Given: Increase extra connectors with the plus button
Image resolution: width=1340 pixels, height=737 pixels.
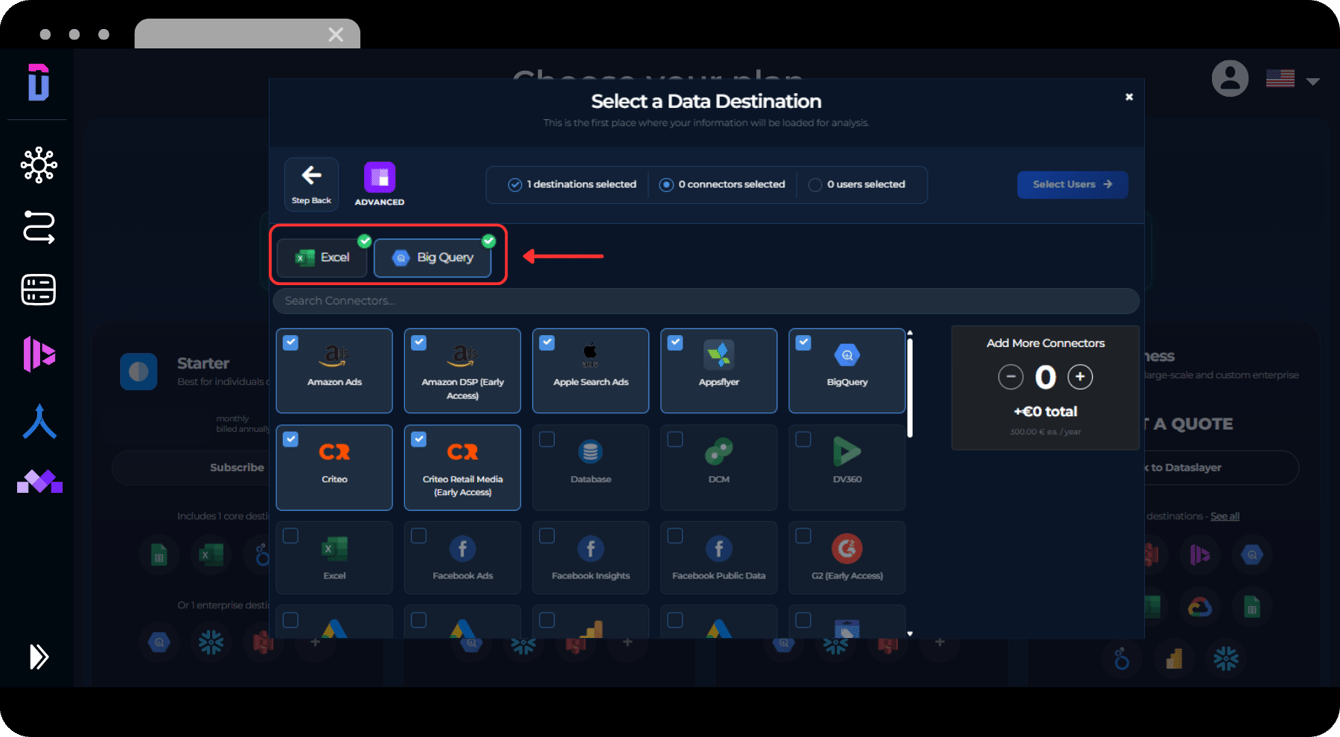Looking at the screenshot, I should 1080,377.
